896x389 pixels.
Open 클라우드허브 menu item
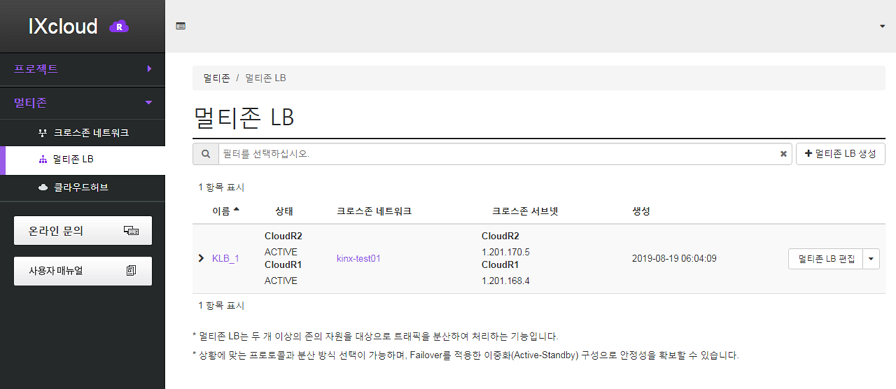point(82,188)
